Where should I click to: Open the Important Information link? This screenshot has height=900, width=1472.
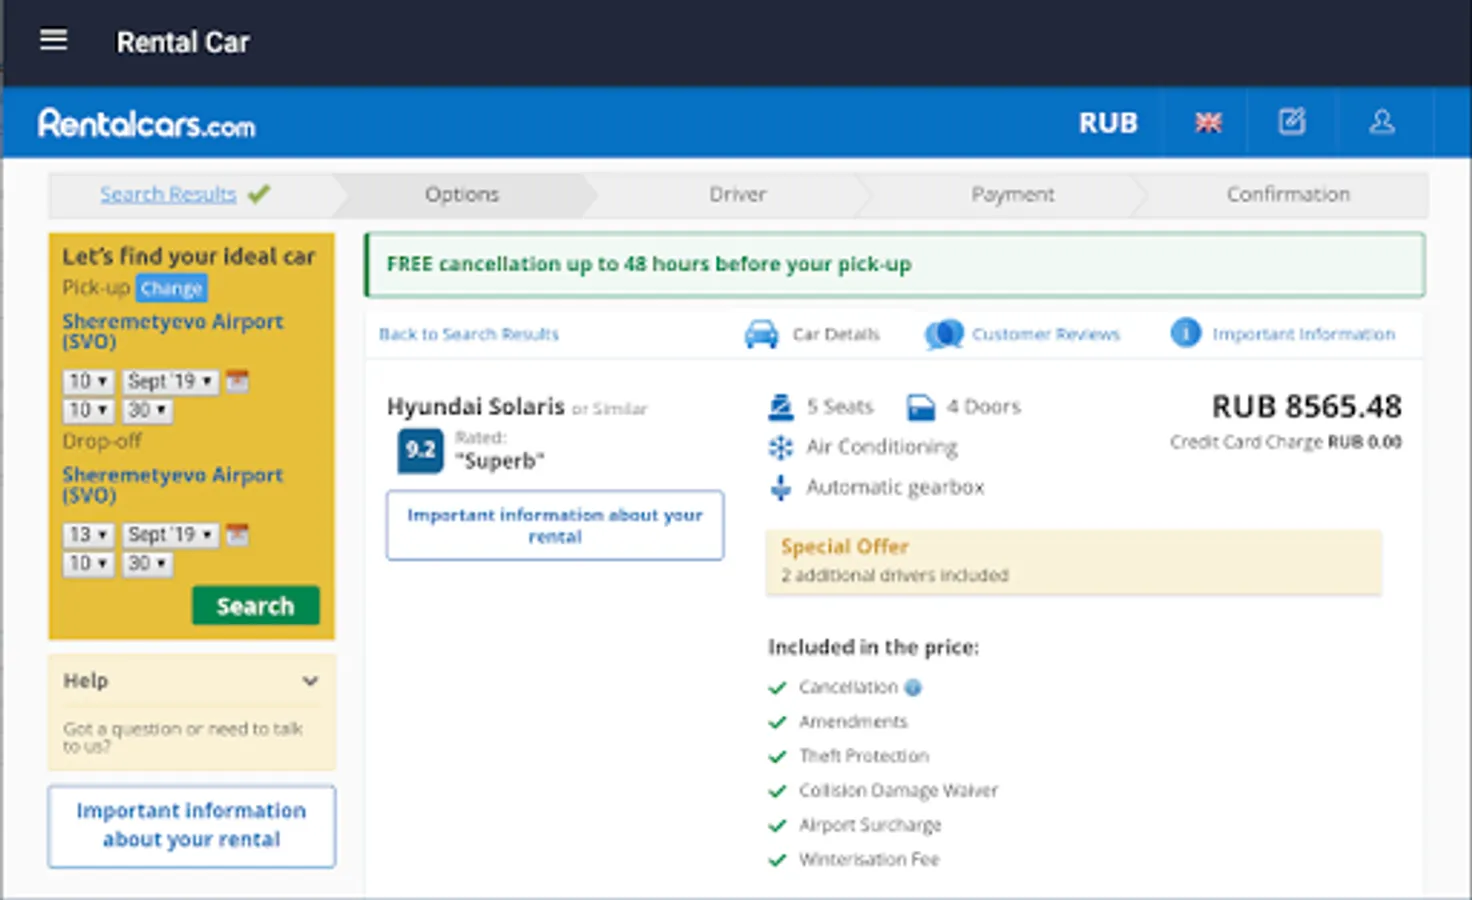point(1304,334)
